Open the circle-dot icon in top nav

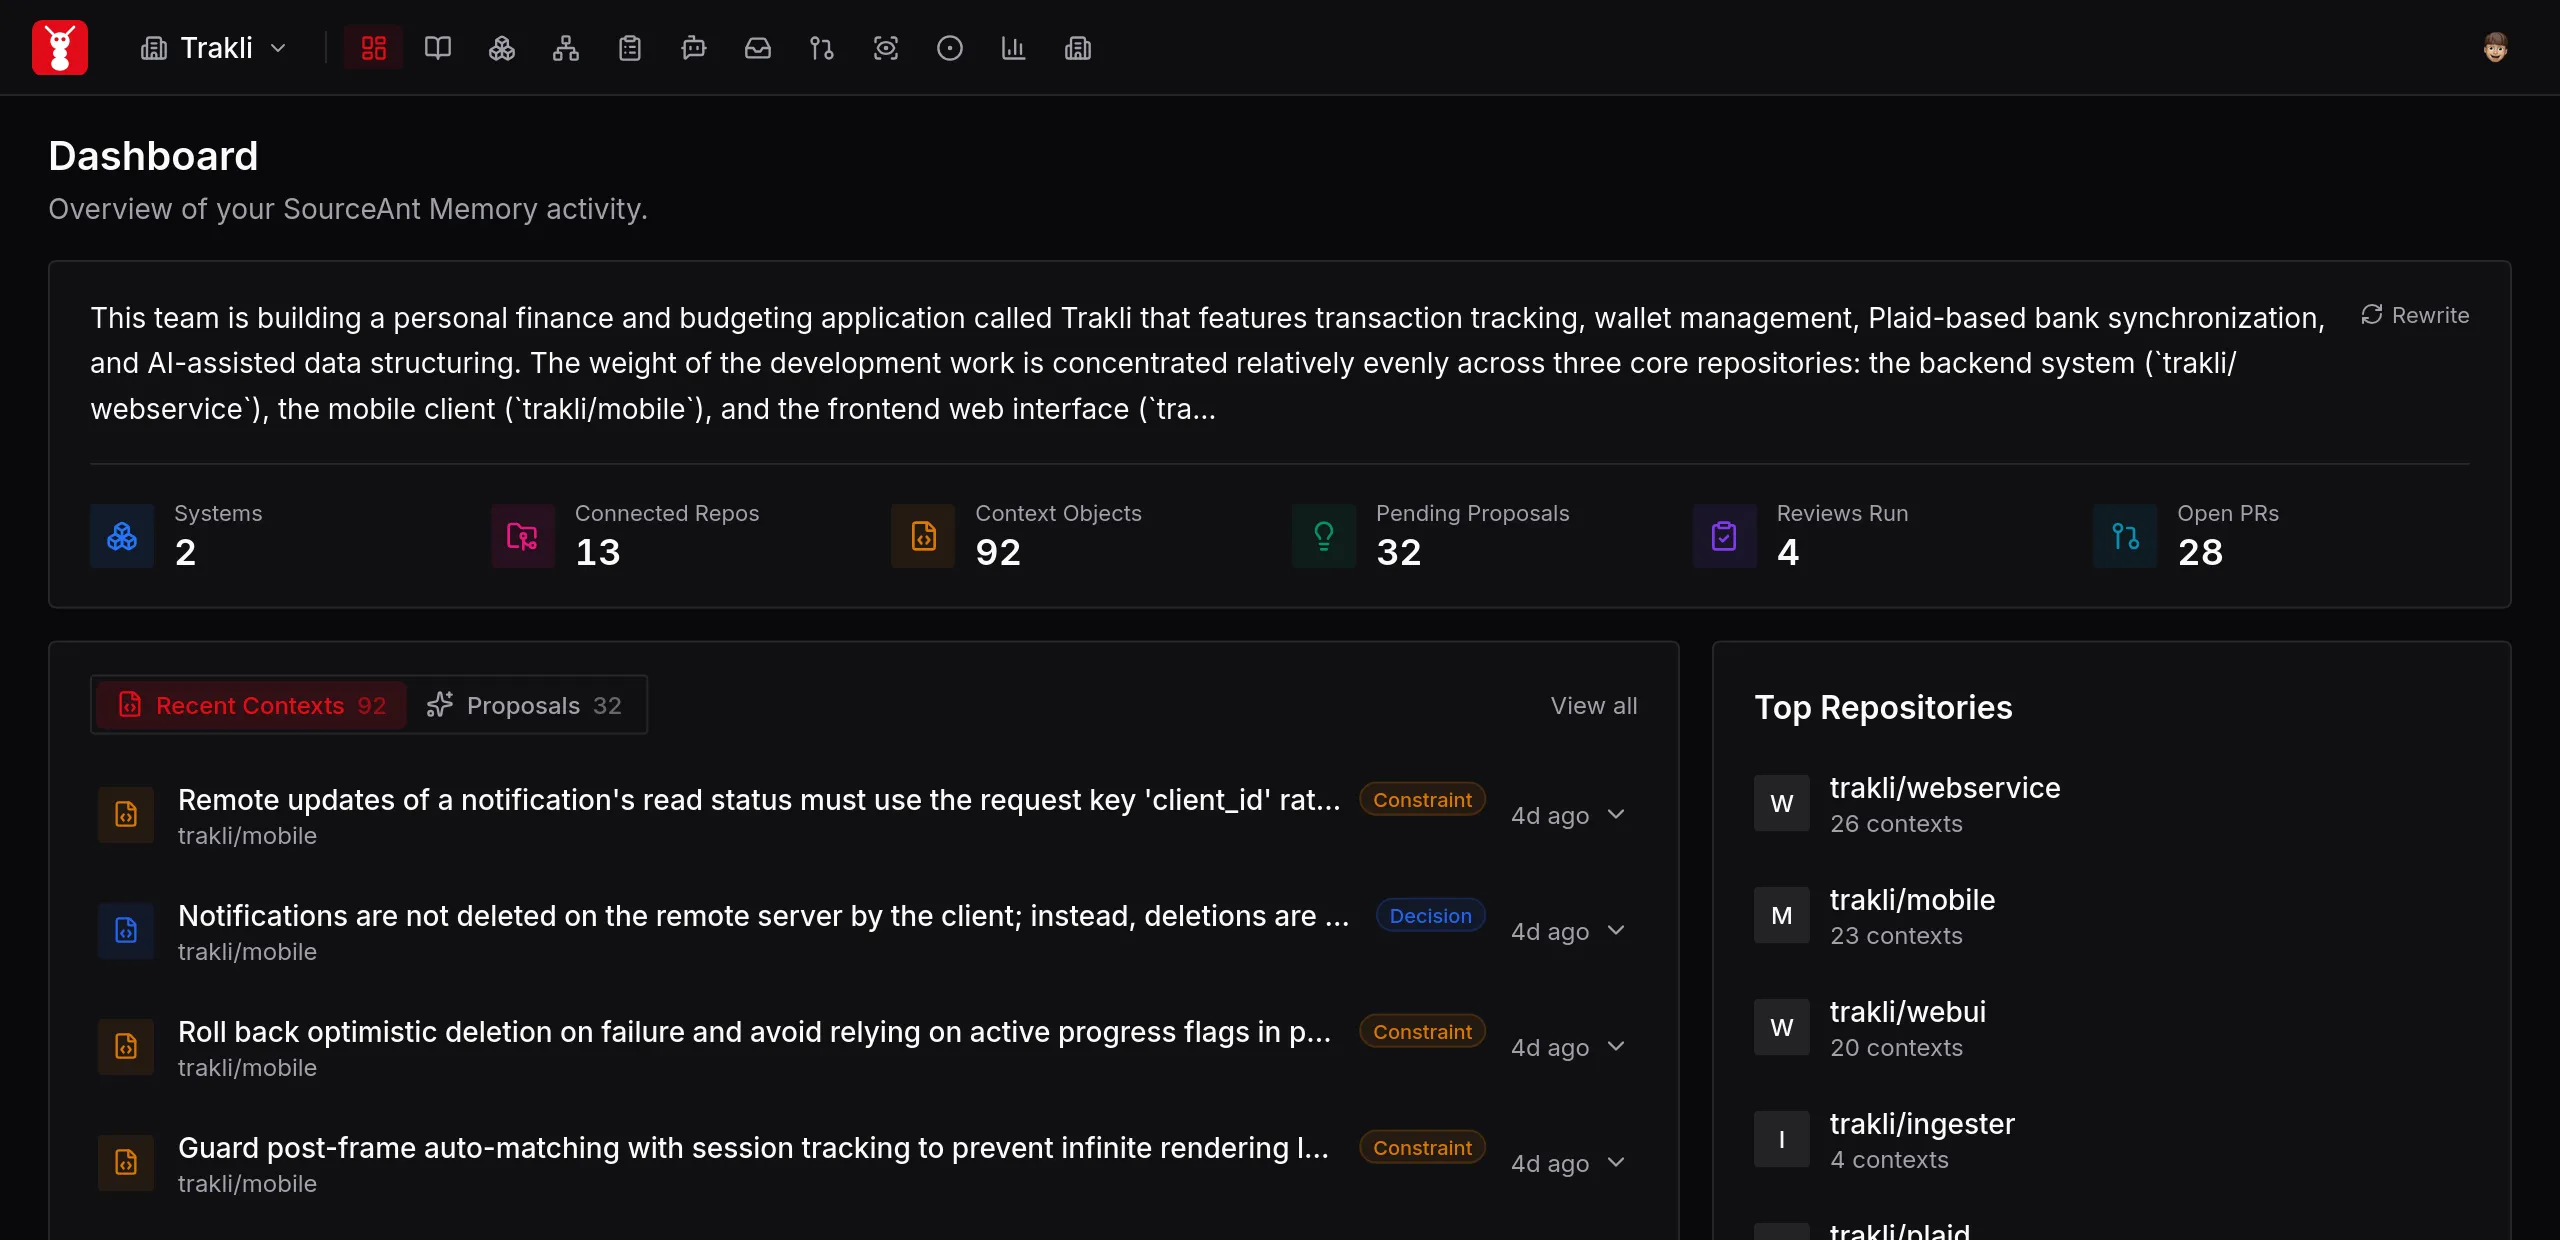coord(950,48)
